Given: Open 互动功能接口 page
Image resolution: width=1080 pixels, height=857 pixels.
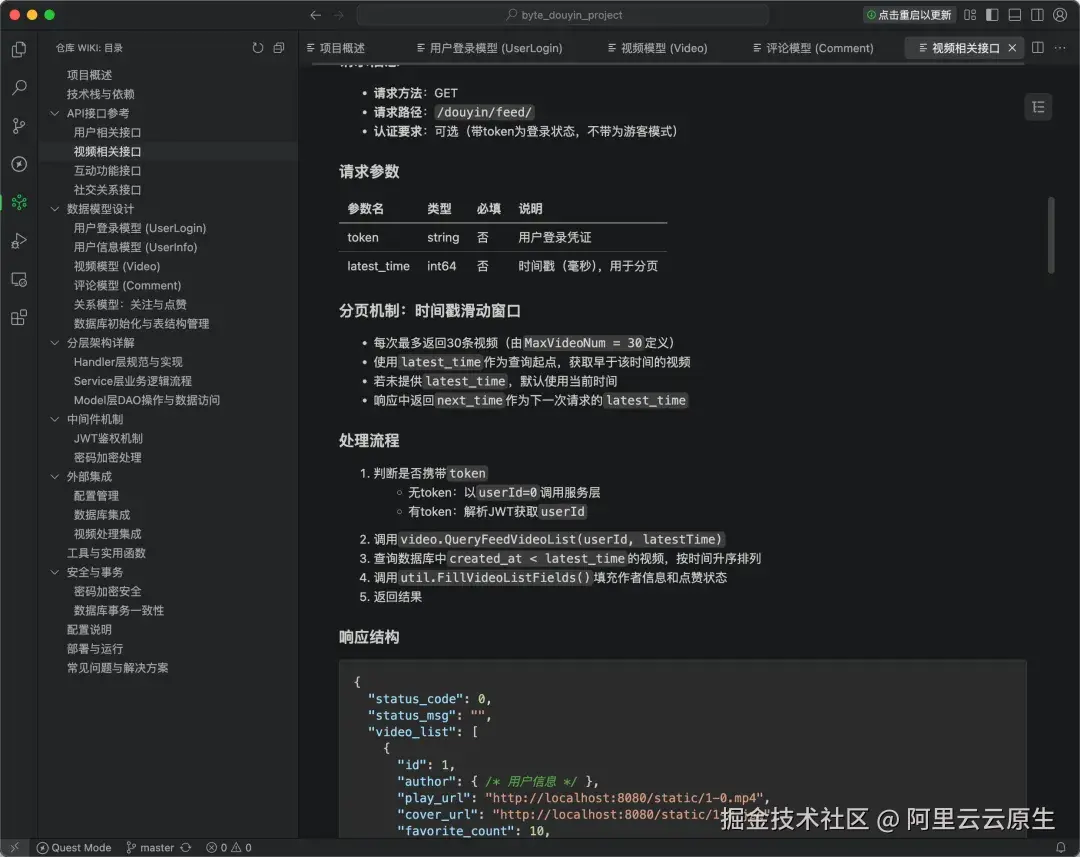Looking at the screenshot, I should (107, 170).
